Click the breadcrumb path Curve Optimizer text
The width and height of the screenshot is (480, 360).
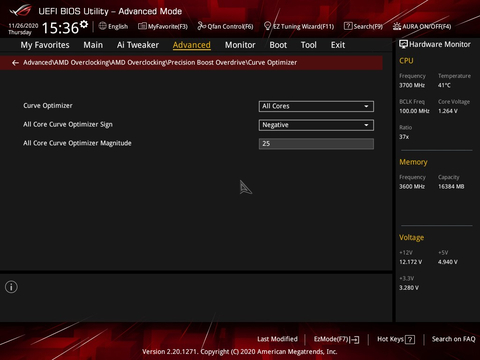(272, 63)
